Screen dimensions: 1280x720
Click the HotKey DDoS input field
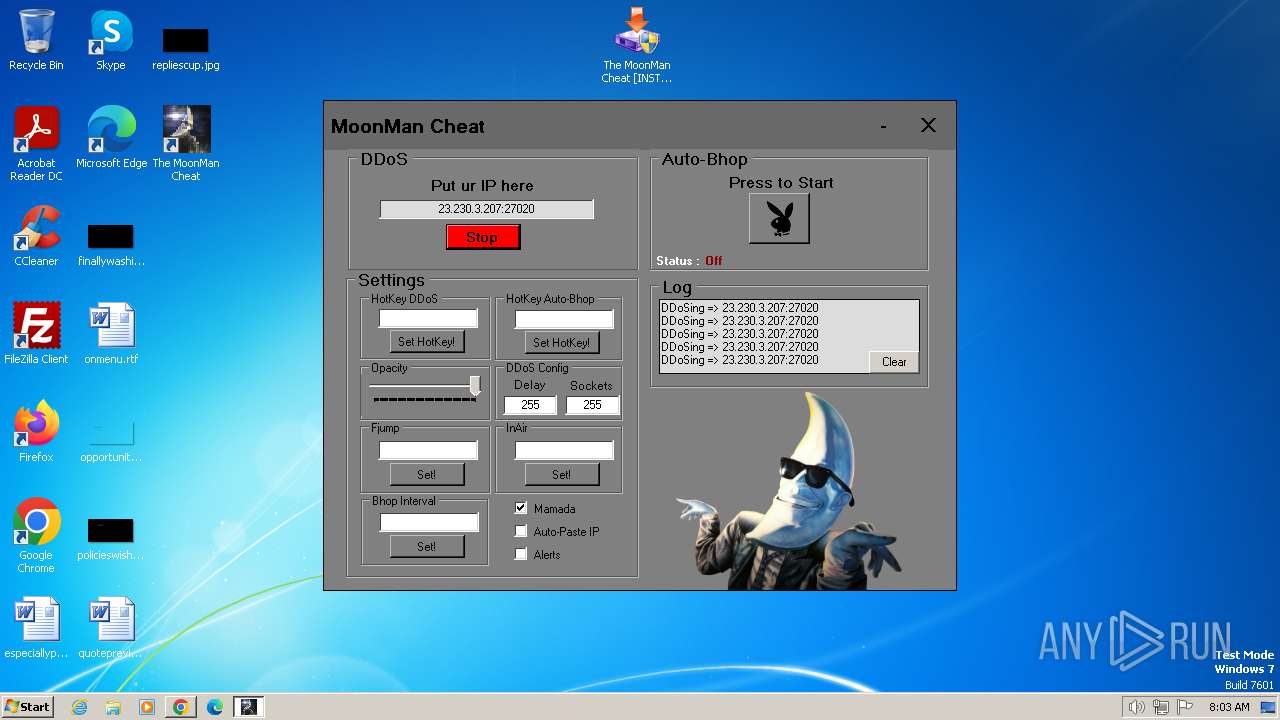[428, 318]
